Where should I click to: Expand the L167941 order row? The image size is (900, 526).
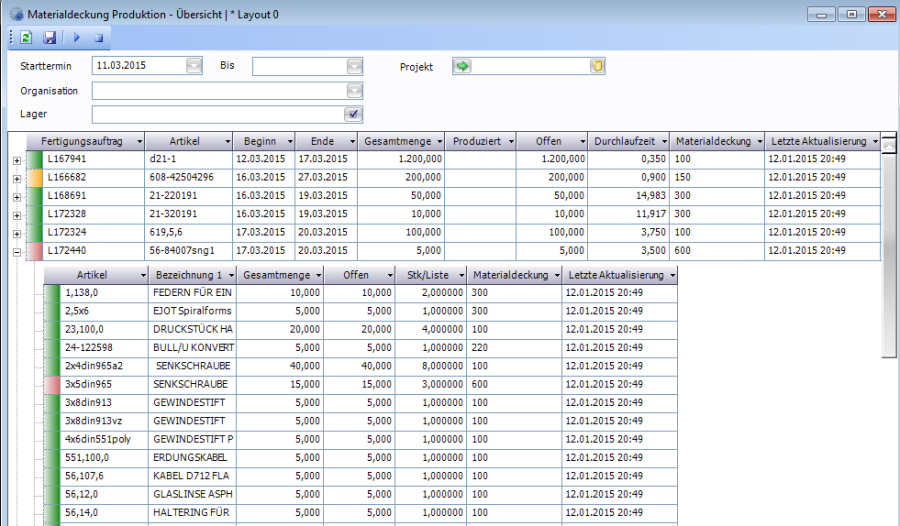click(x=16, y=160)
